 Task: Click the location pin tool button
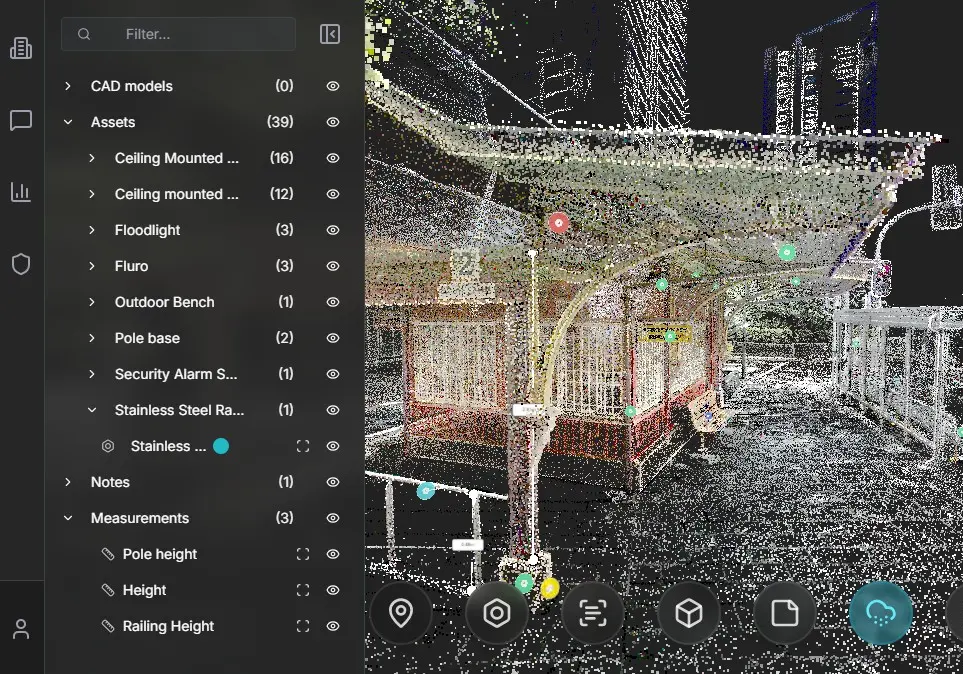pyautogui.click(x=401, y=613)
